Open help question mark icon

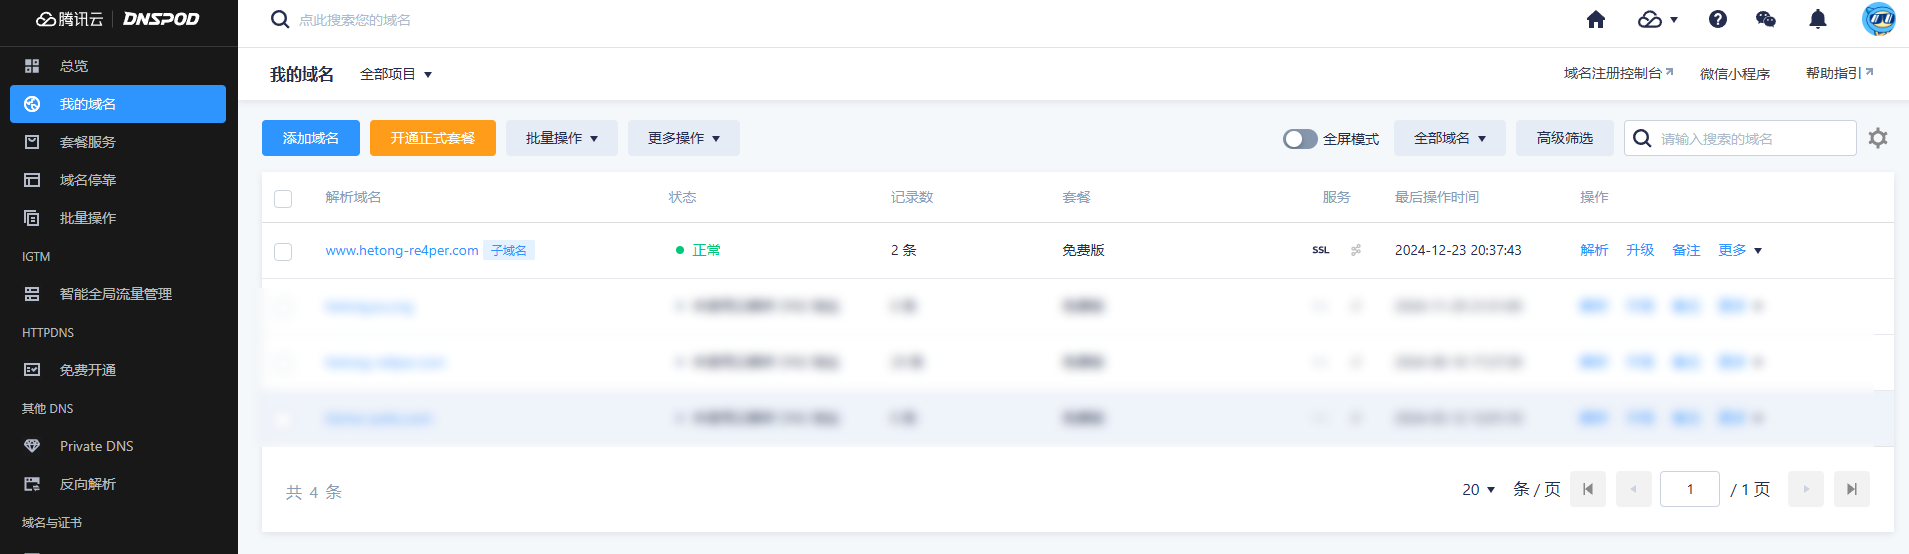pyautogui.click(x=1718, y=19)
